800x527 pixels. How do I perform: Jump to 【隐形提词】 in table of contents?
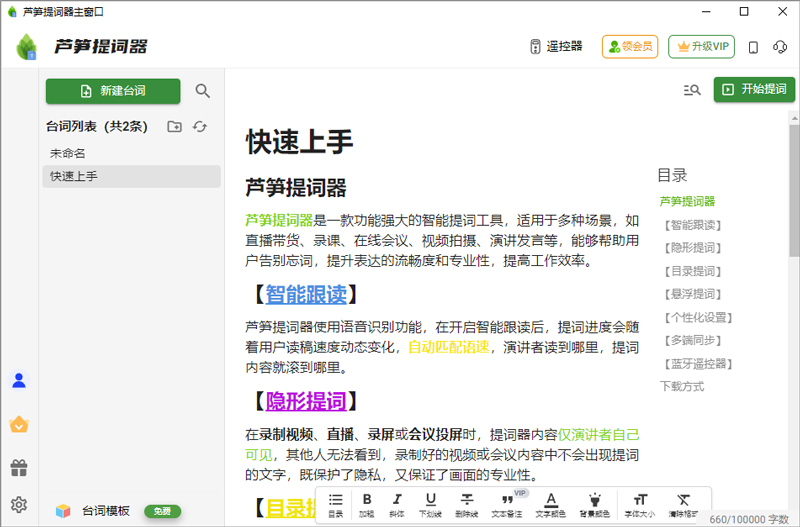coord(693,248)
